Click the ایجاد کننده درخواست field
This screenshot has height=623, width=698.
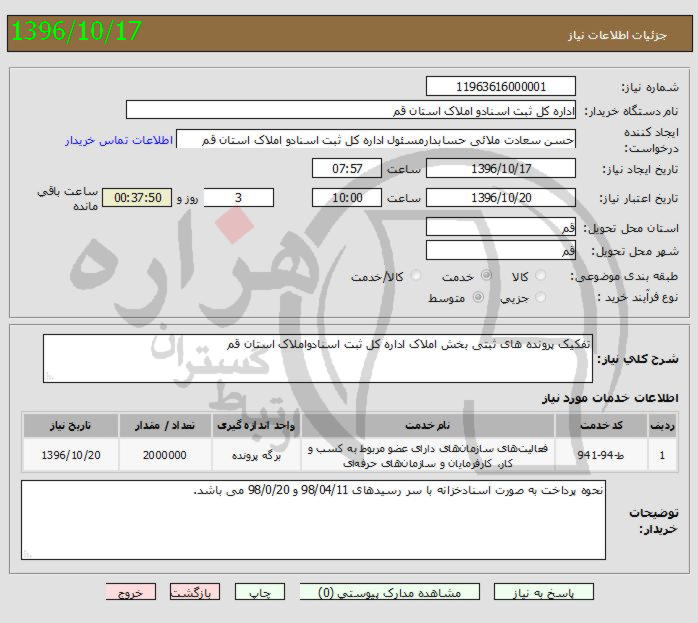[x=376, y=139]
